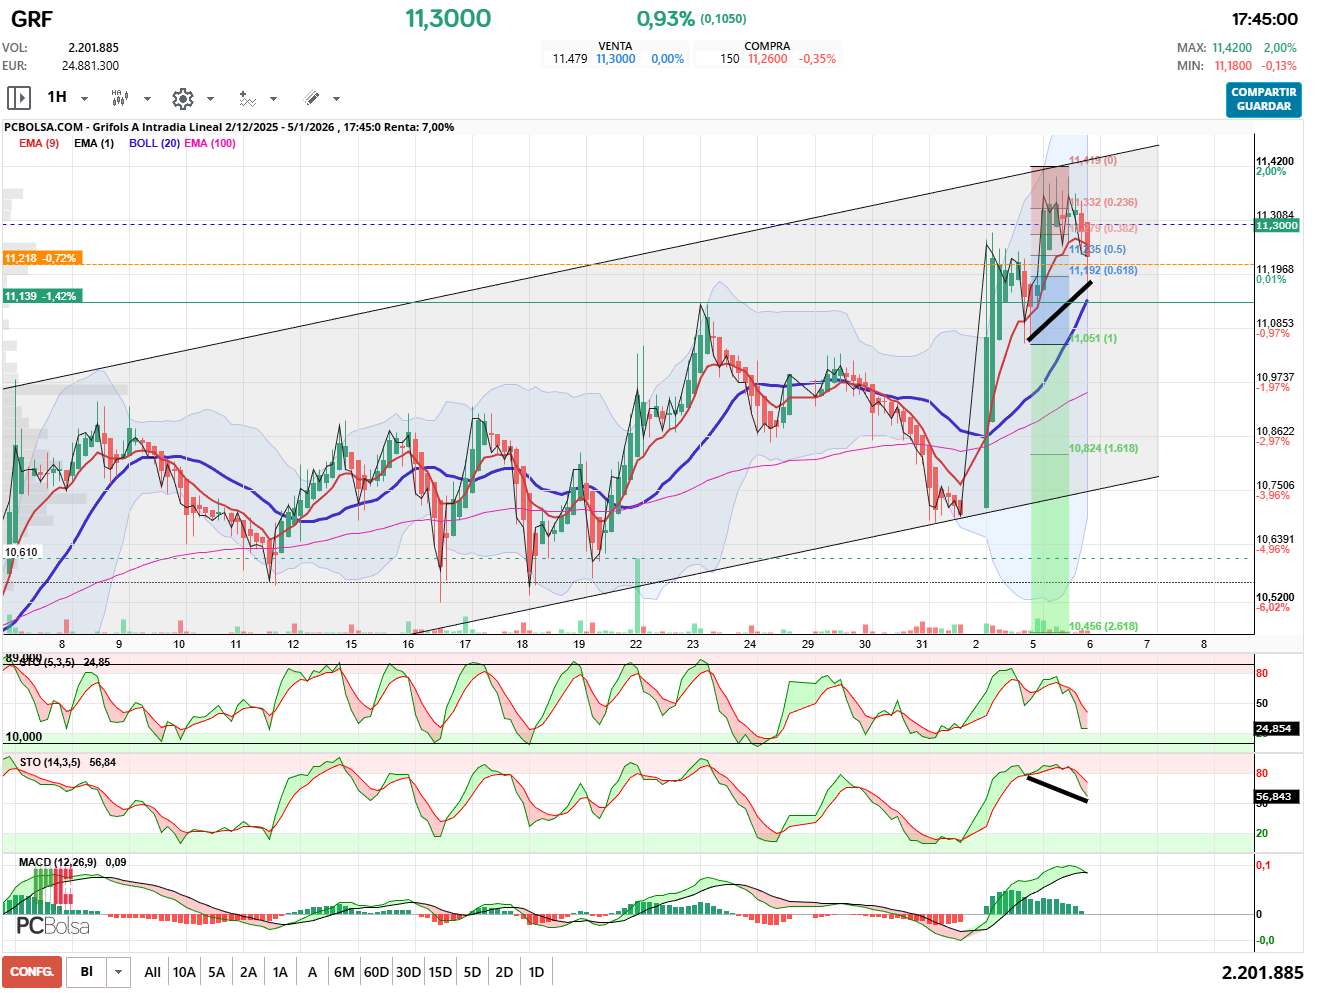Click the orange 11,218 price level label
The width and height of the screenshot is (1317, 993).
tap(40, 258)
